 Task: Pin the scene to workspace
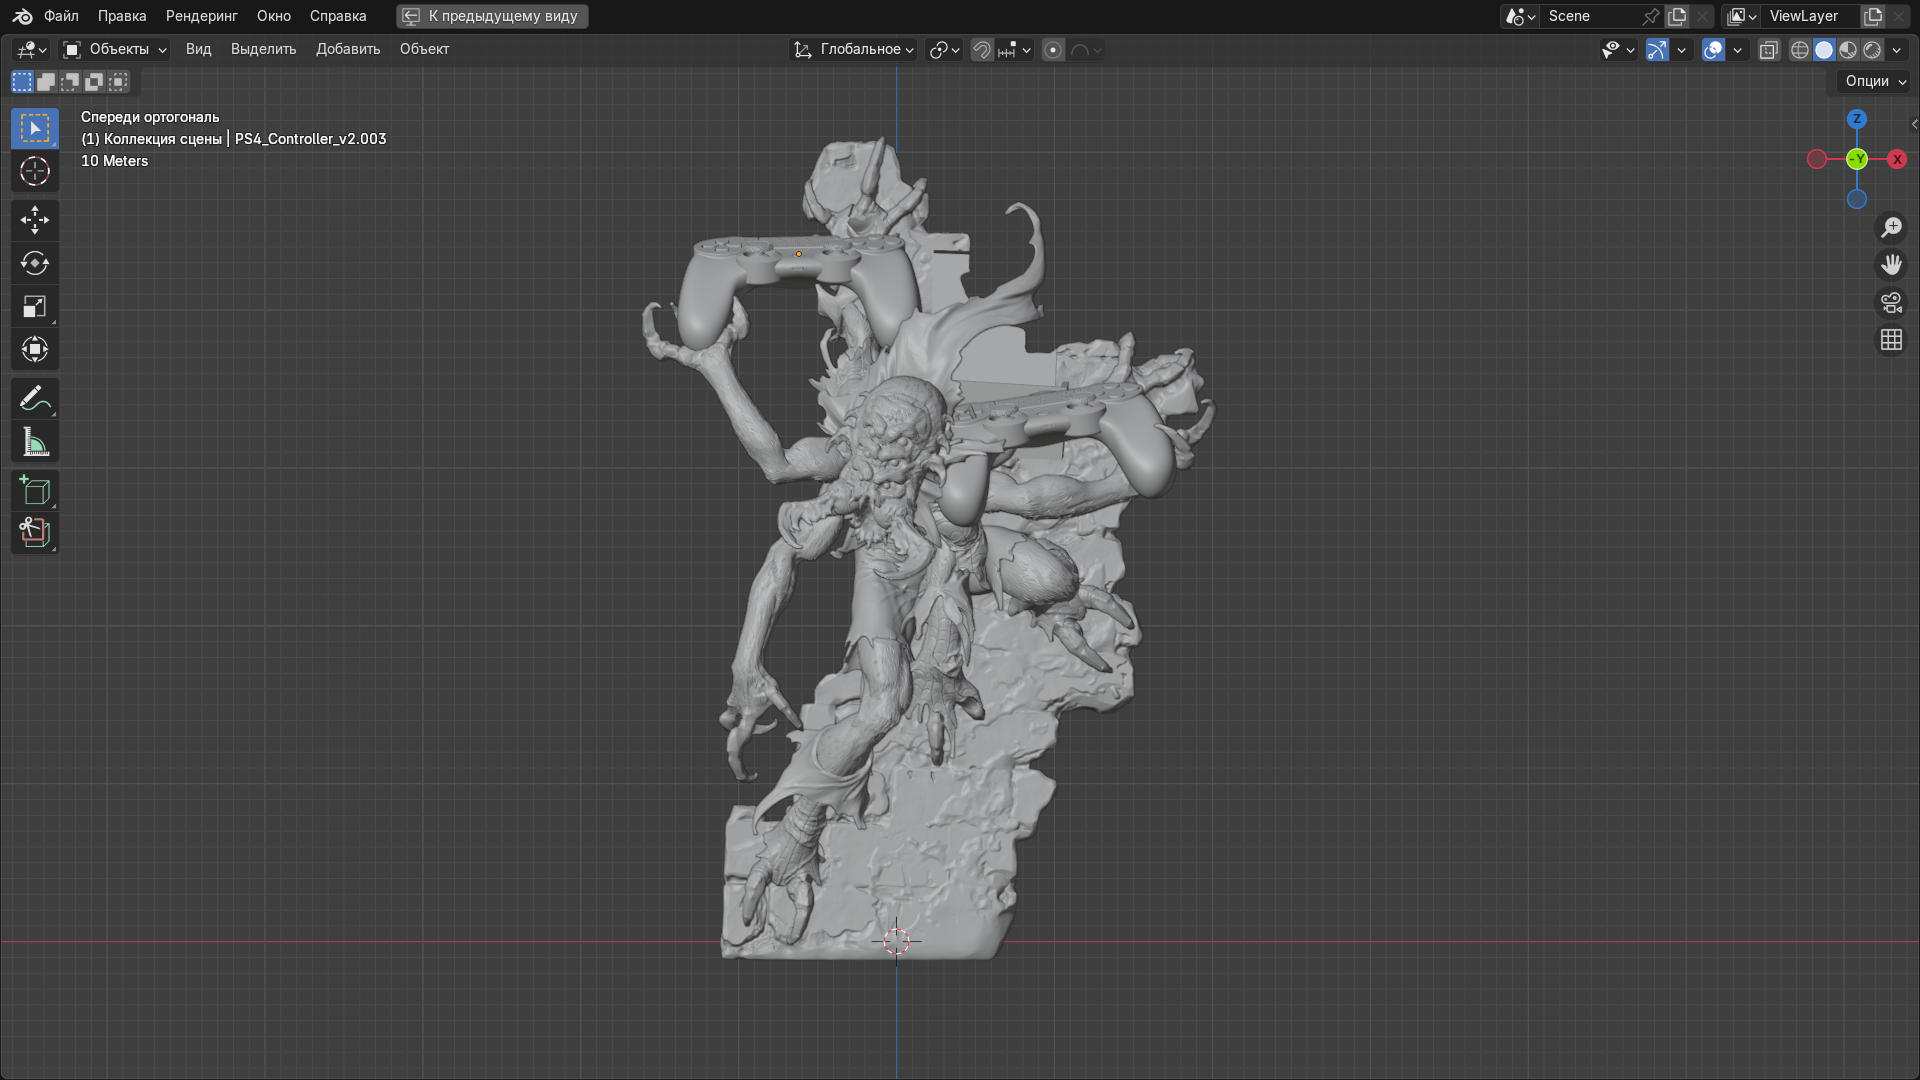(x=1651, y=16)
